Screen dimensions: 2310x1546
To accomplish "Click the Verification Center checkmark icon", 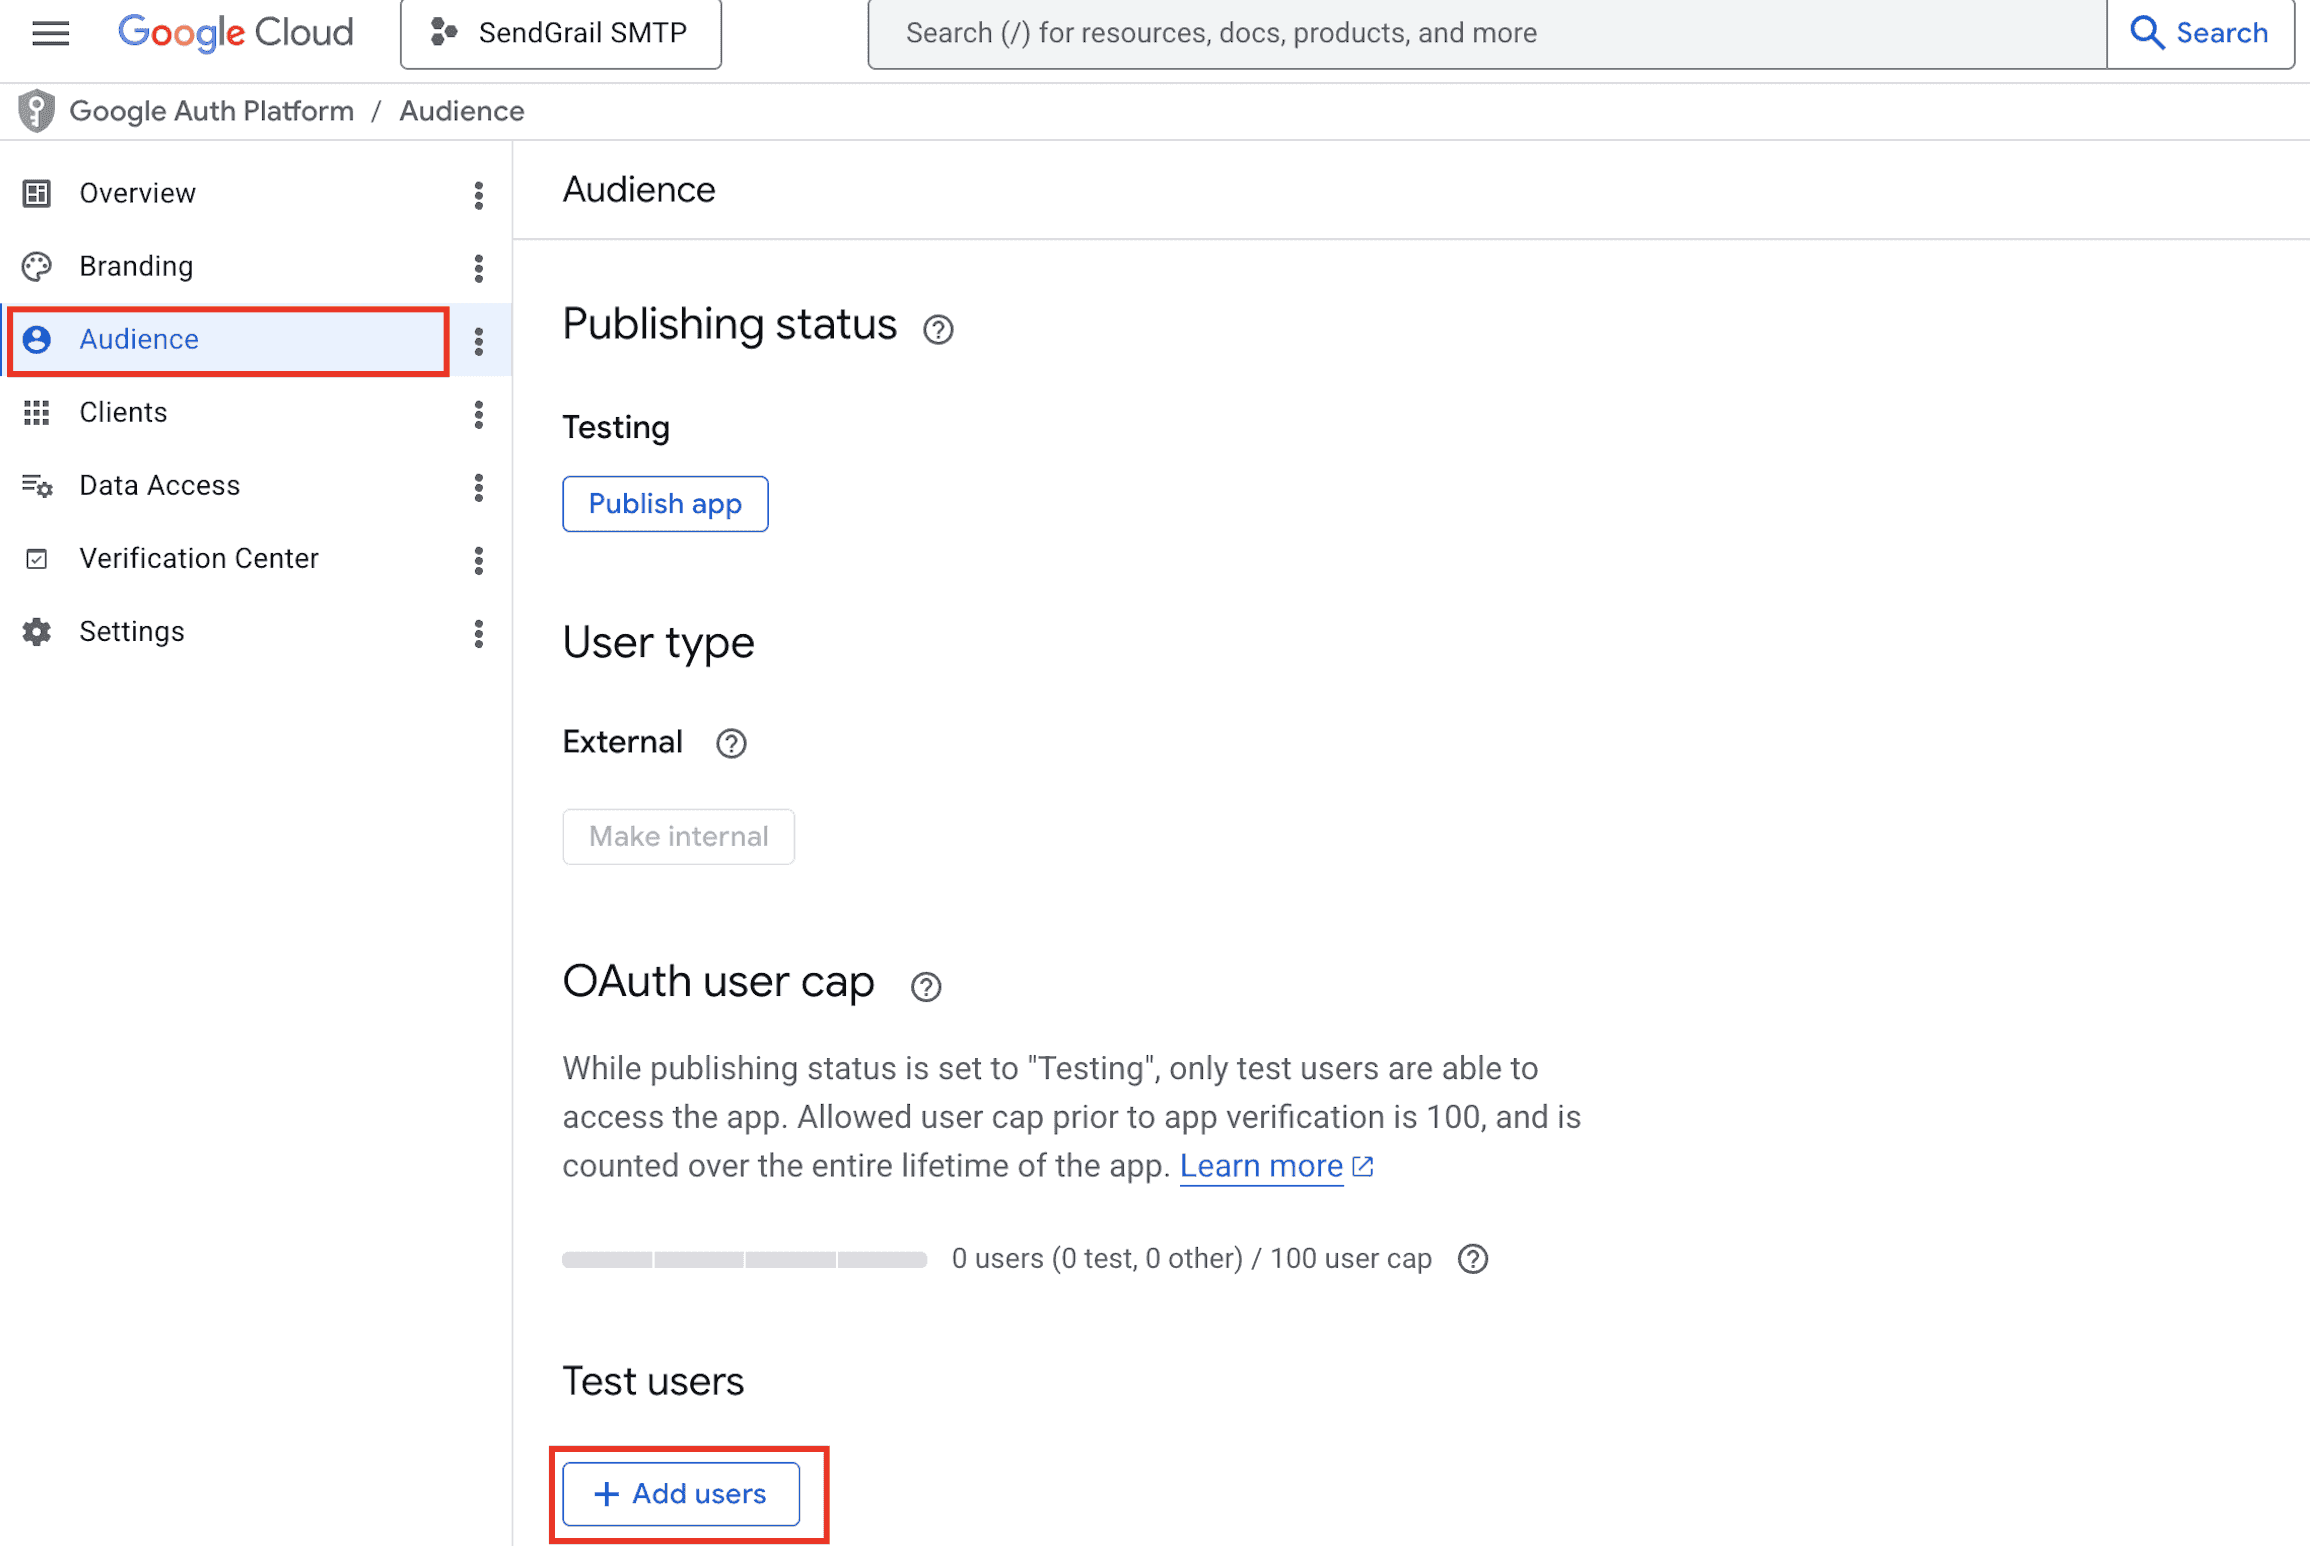I will 37,559.
